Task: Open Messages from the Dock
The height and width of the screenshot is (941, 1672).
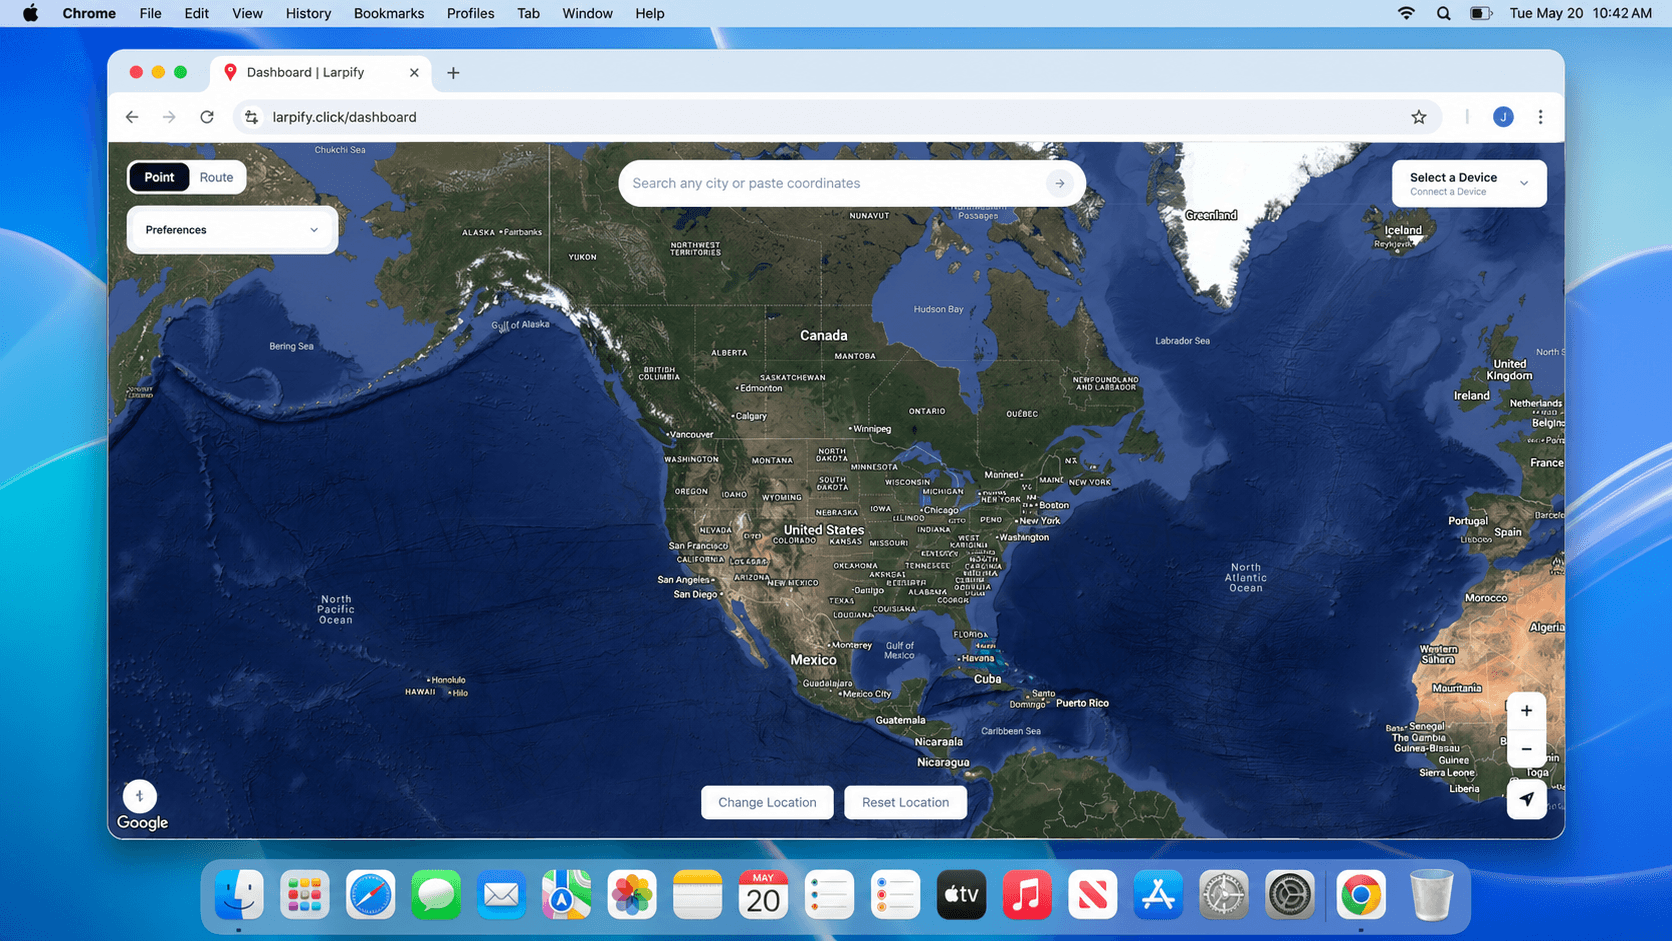Action: point(436,894)
